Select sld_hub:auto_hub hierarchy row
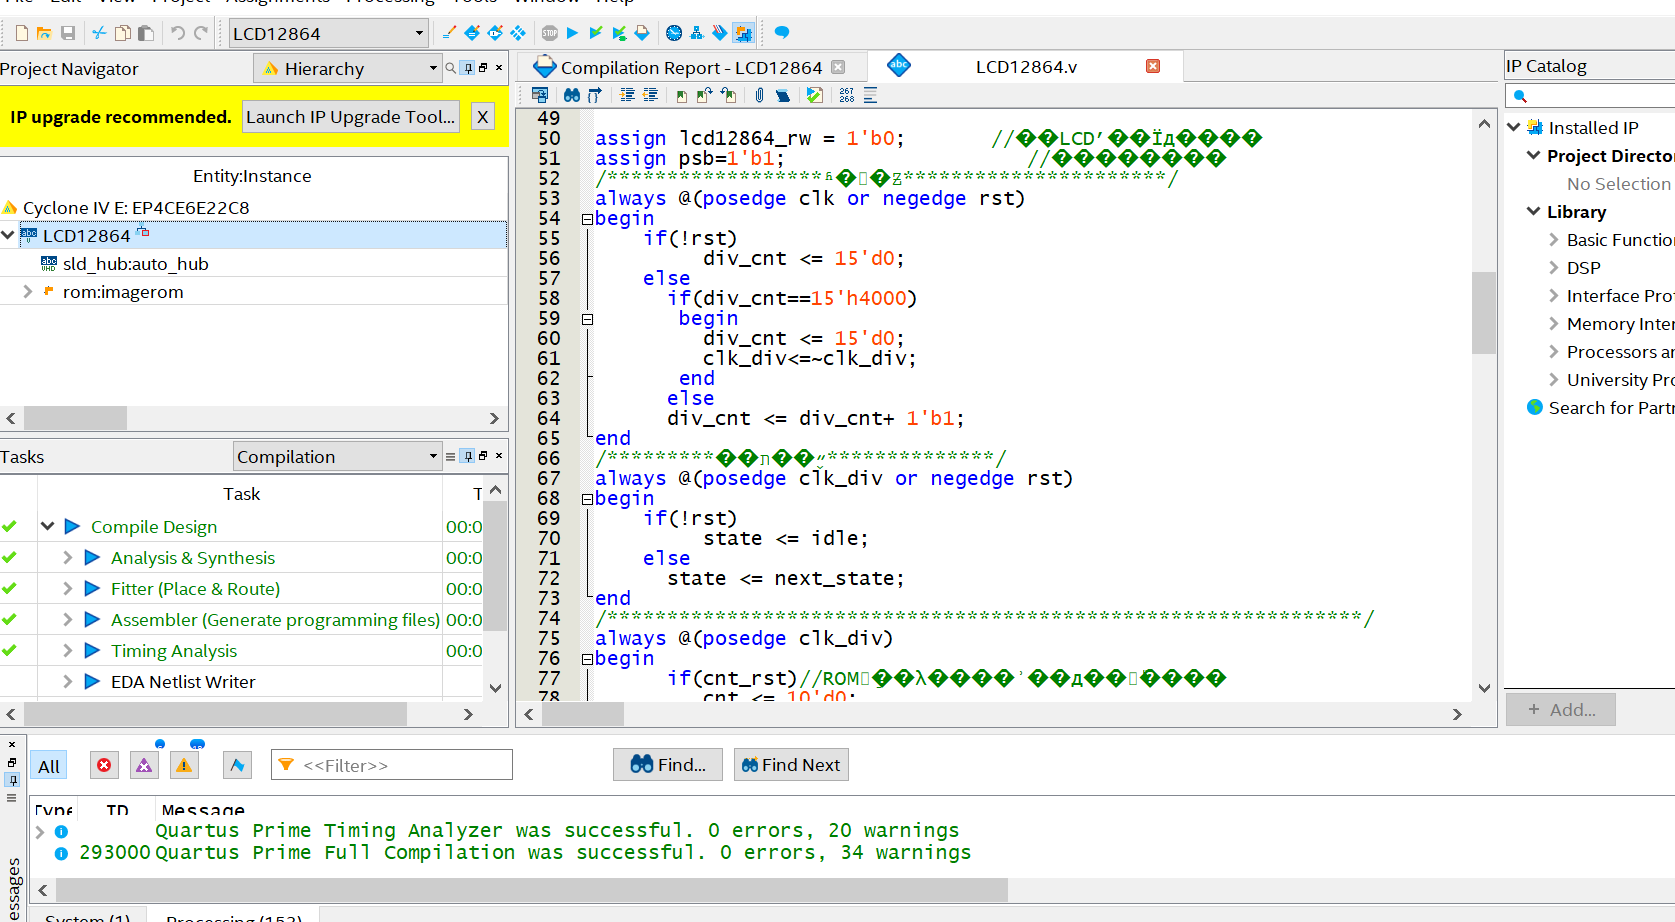 pos(254,264)
